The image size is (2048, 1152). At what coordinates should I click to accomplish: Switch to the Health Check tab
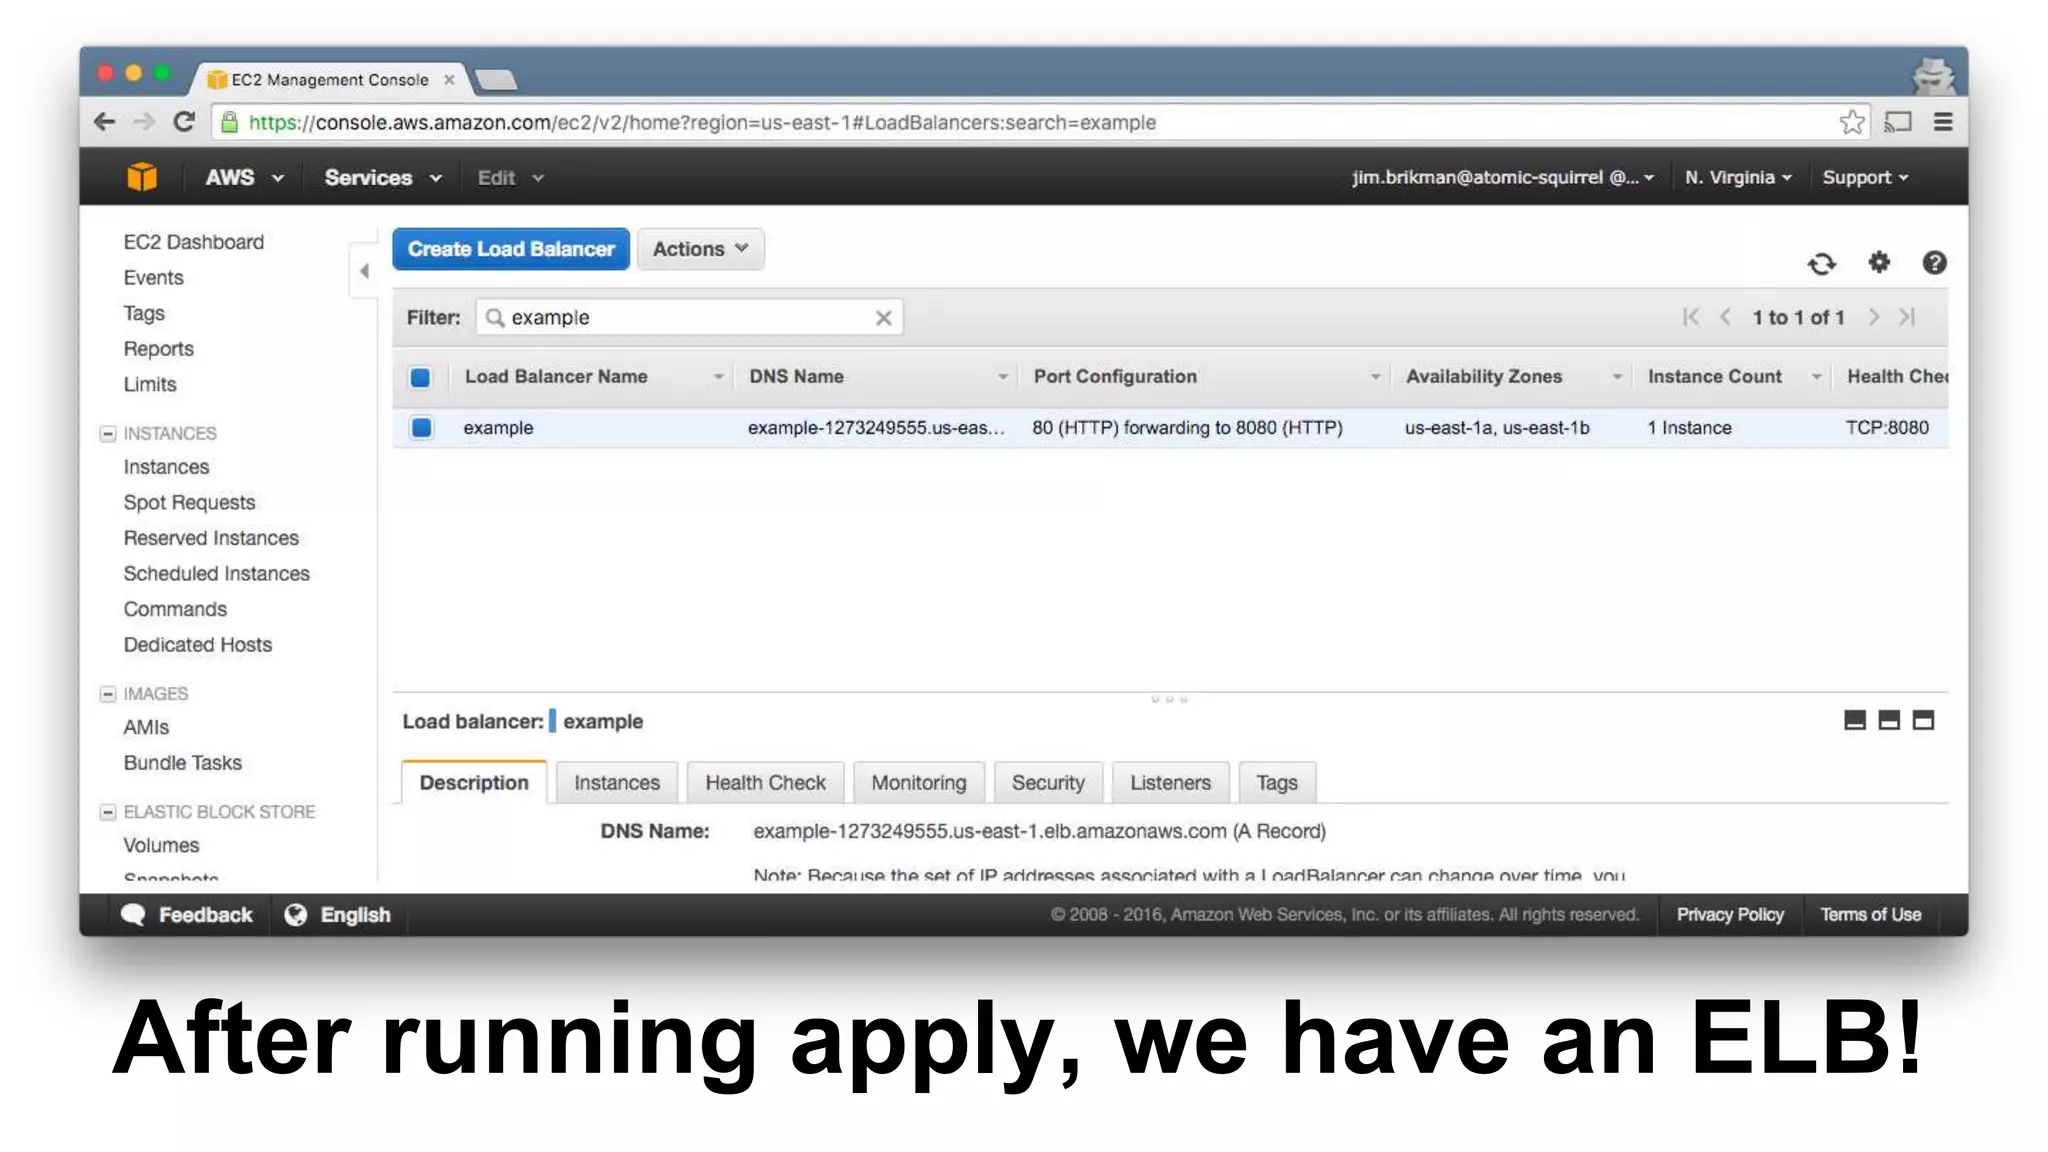click(765, 783)
